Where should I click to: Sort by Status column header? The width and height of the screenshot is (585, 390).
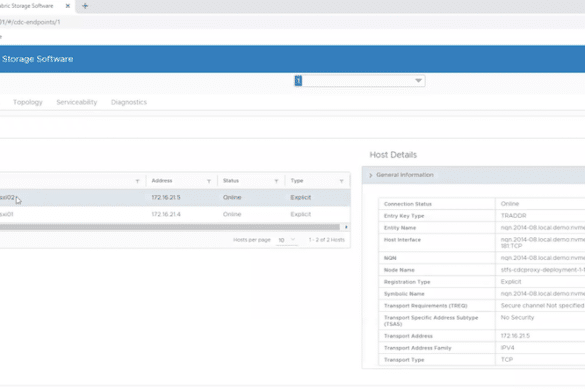click(x=231, y=181)
